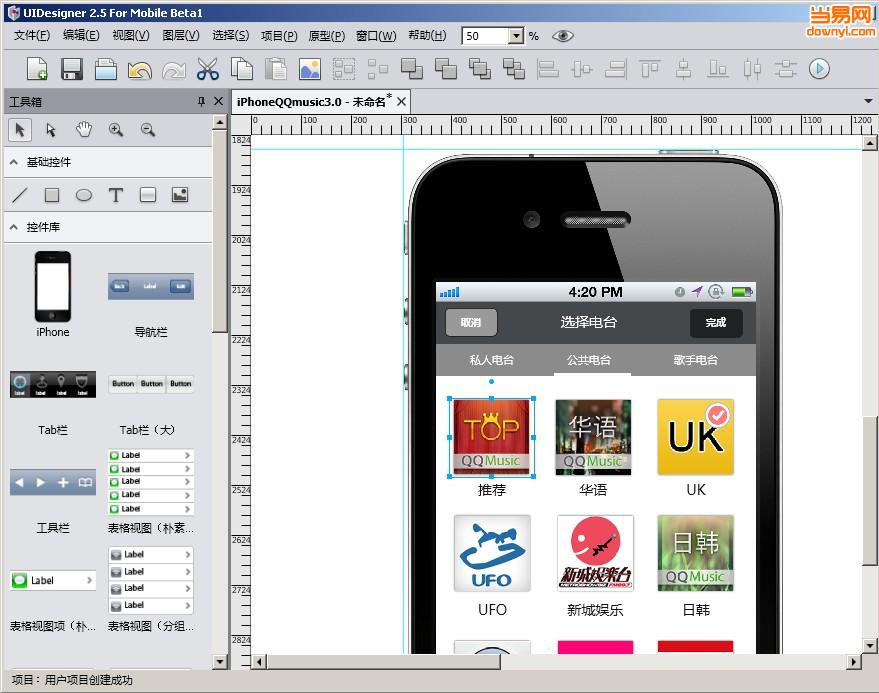Paste from clipboard

point(276,69)
